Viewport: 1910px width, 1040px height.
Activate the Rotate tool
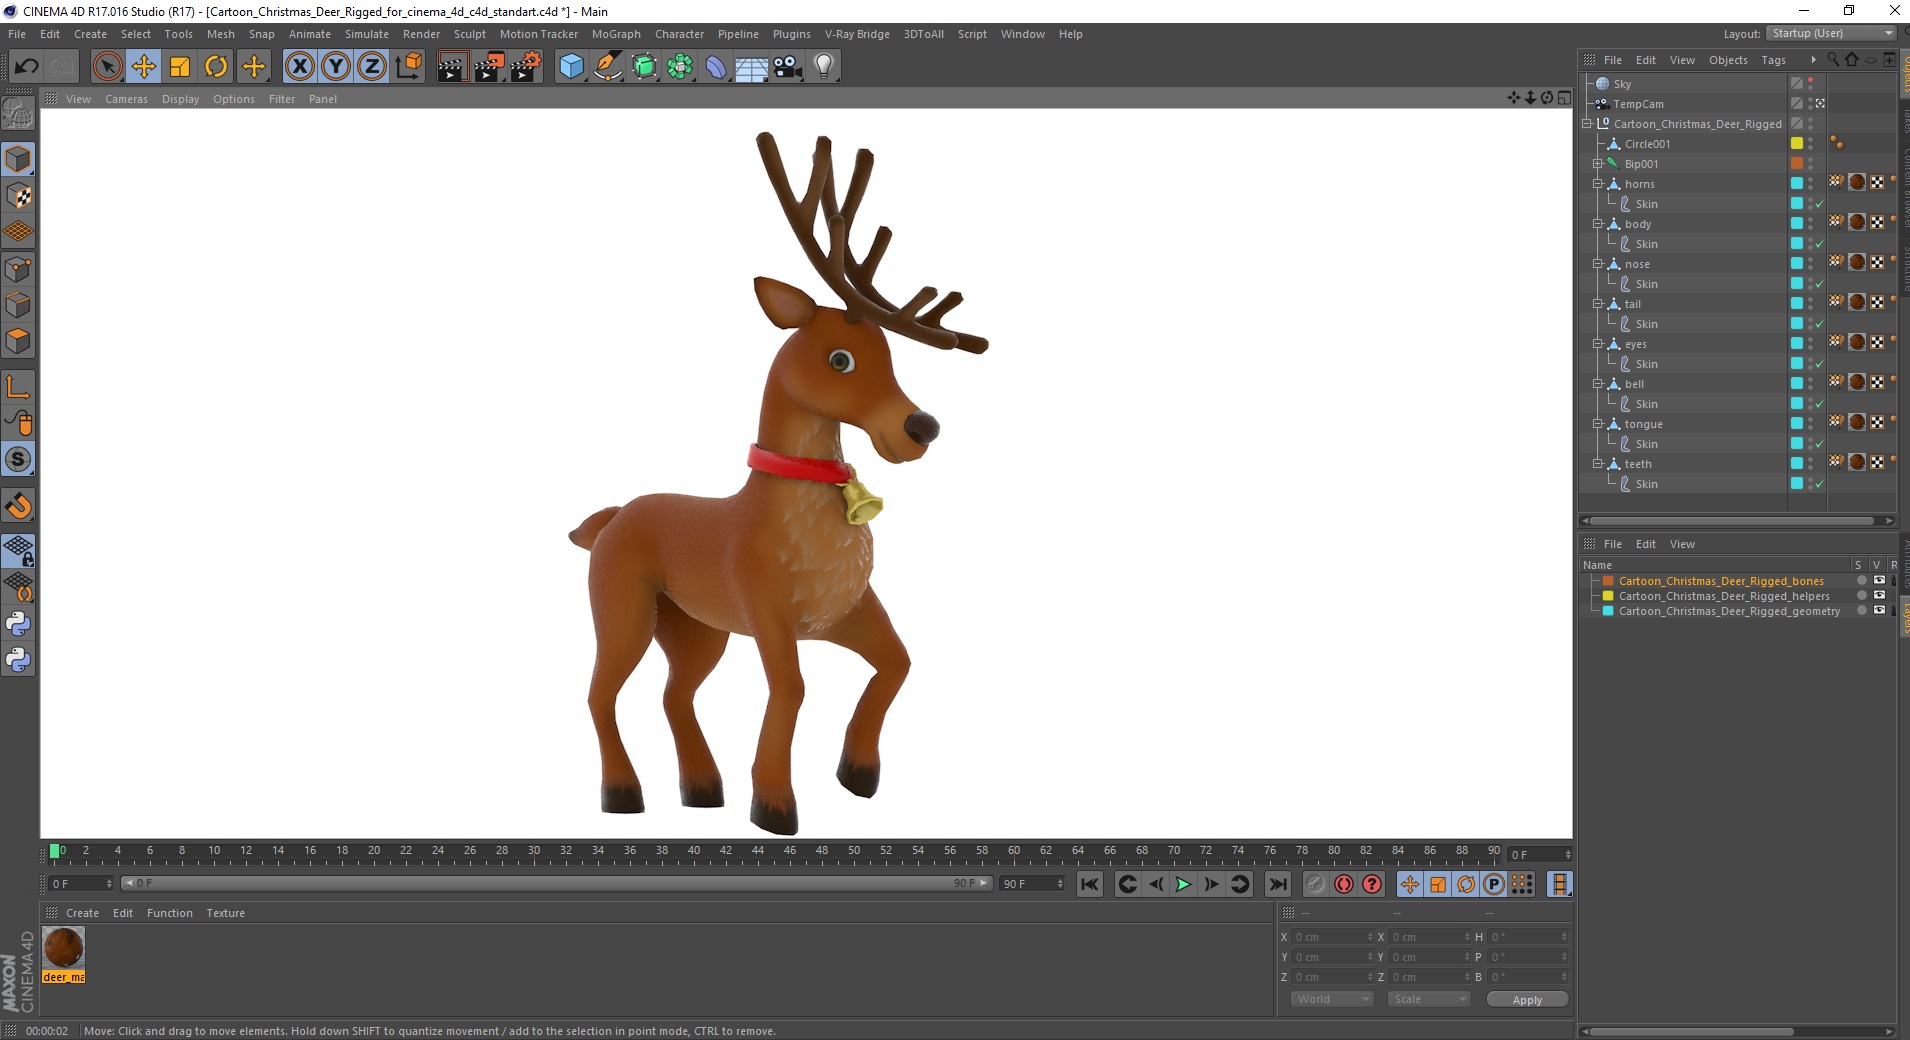click(x=216, y=67)
